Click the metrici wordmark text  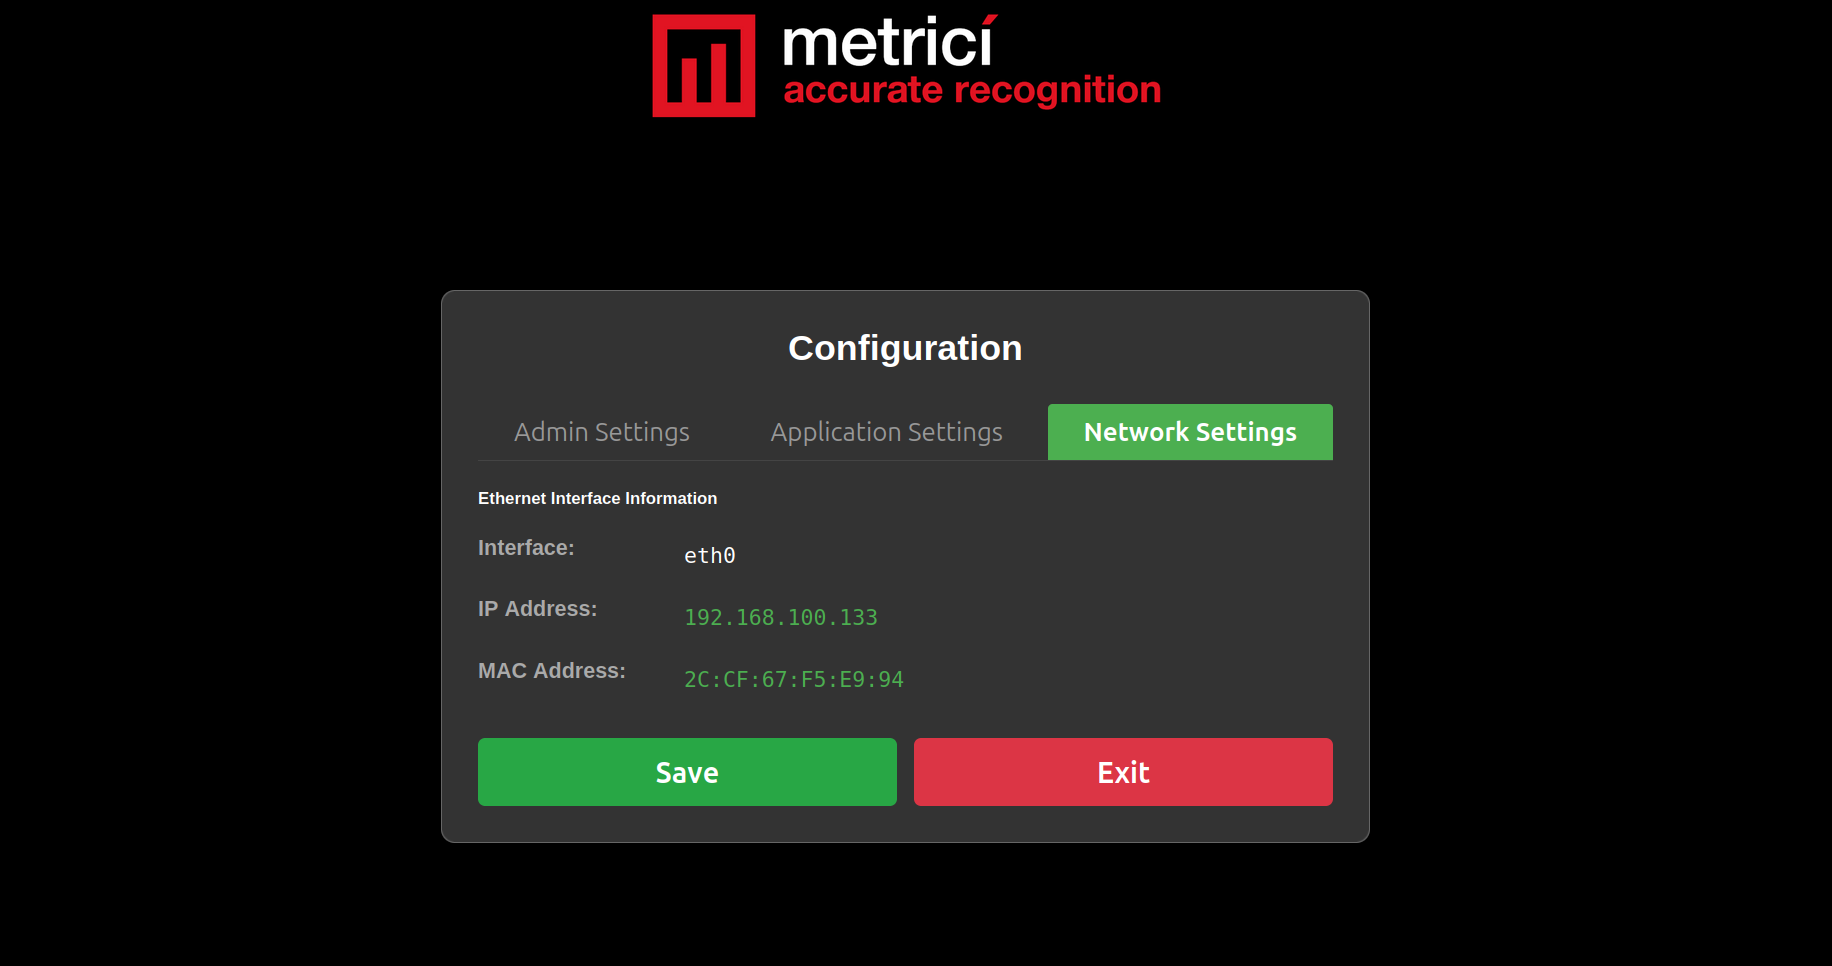tap(890, 42)
